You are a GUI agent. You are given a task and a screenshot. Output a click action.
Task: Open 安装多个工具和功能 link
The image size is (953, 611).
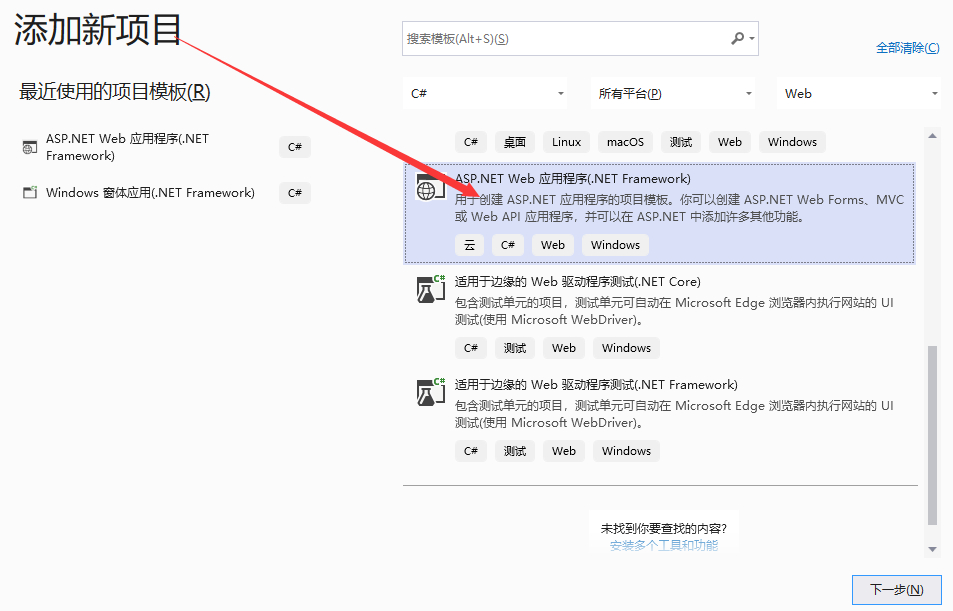tap(664, 545)
